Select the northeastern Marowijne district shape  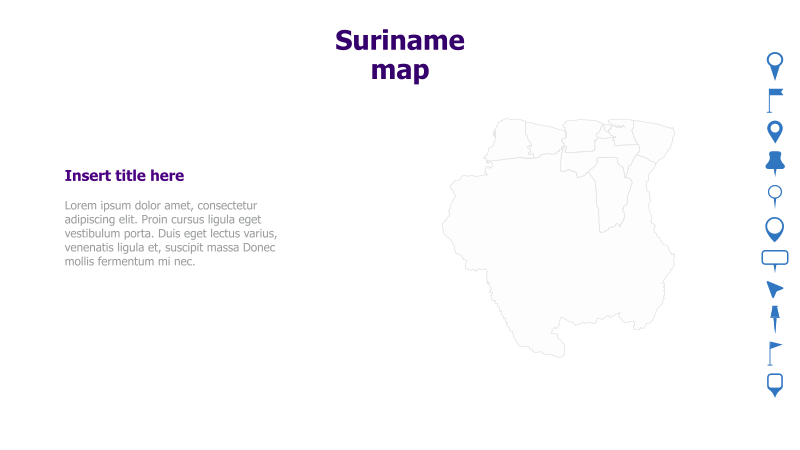[655, 140]
